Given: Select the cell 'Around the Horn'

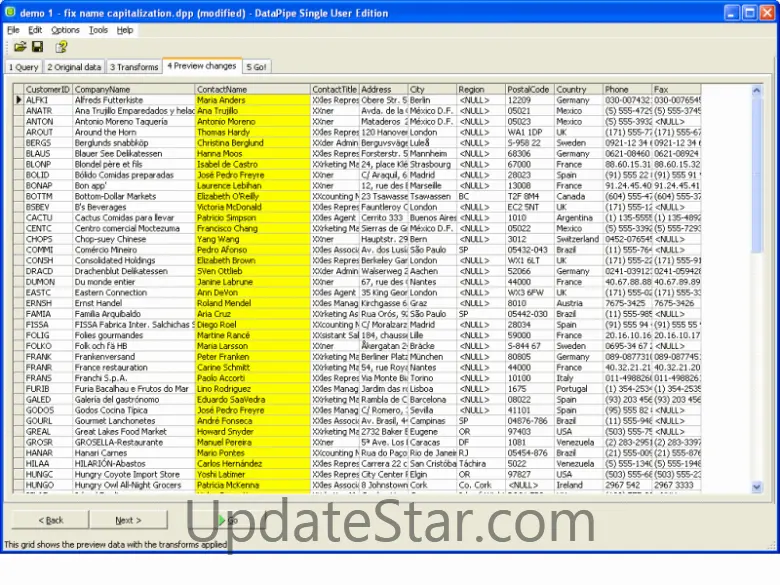Looking at the screenshot, I should tap(133, 132).
